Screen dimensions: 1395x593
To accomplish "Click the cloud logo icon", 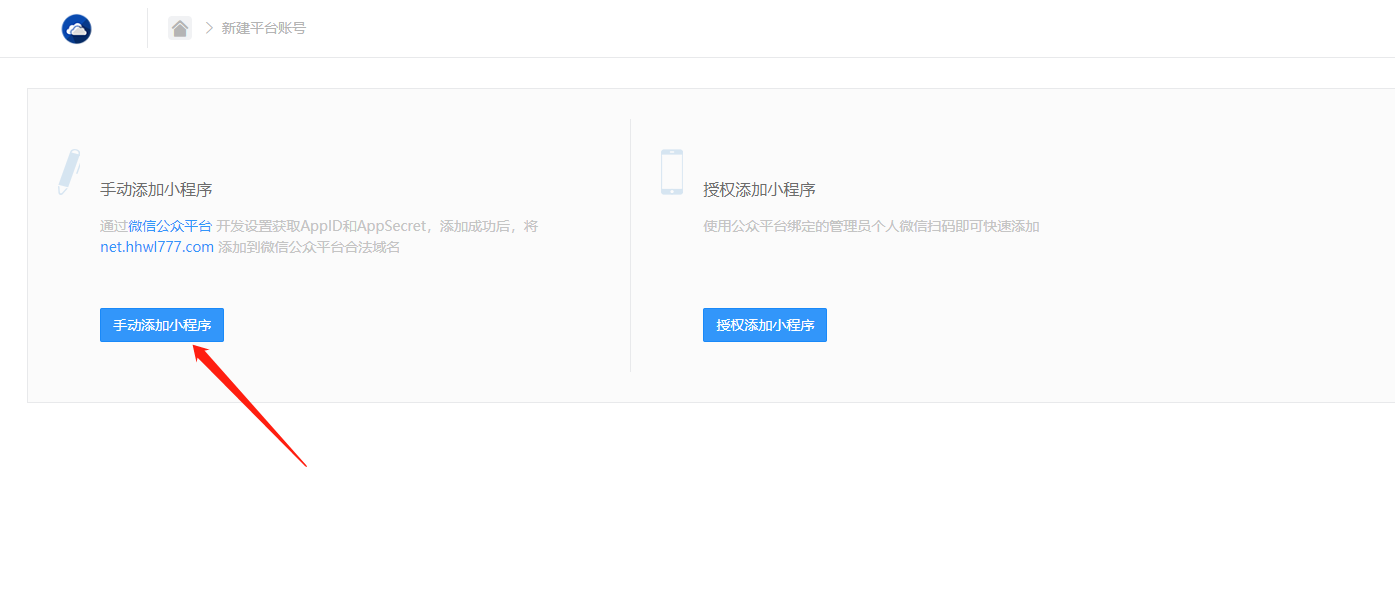I will (76, 29).
